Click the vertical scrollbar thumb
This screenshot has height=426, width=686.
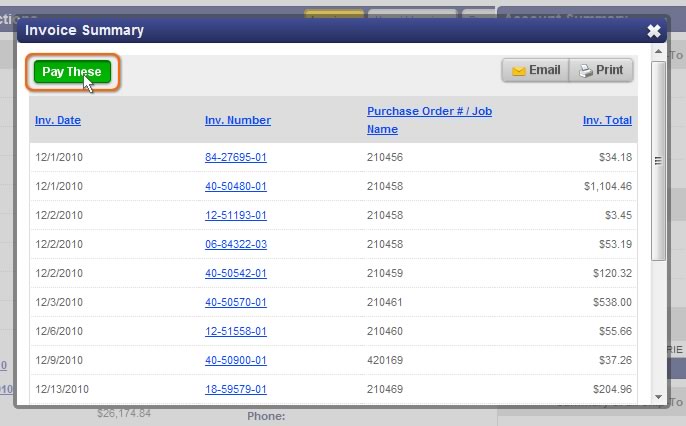coord(657,160)
